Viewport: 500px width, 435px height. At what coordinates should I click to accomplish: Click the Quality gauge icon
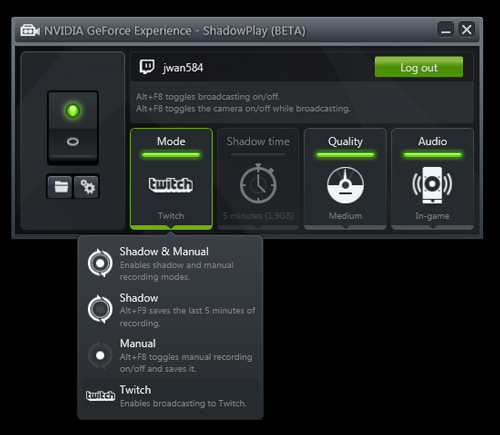tap(345, 185)
